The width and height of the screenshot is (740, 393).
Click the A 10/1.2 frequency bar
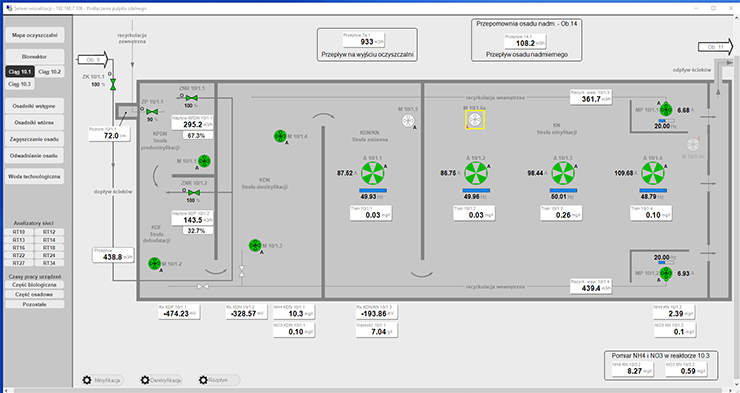coord(476,191)
